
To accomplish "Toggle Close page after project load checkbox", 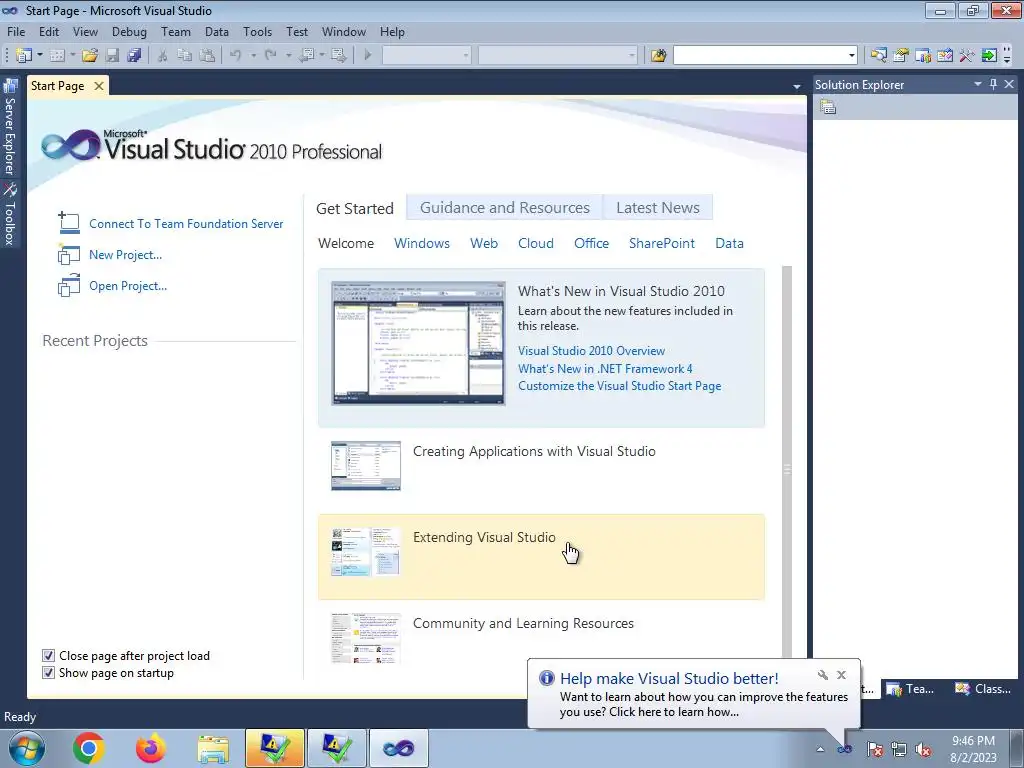I will click(x=48, y=656).
